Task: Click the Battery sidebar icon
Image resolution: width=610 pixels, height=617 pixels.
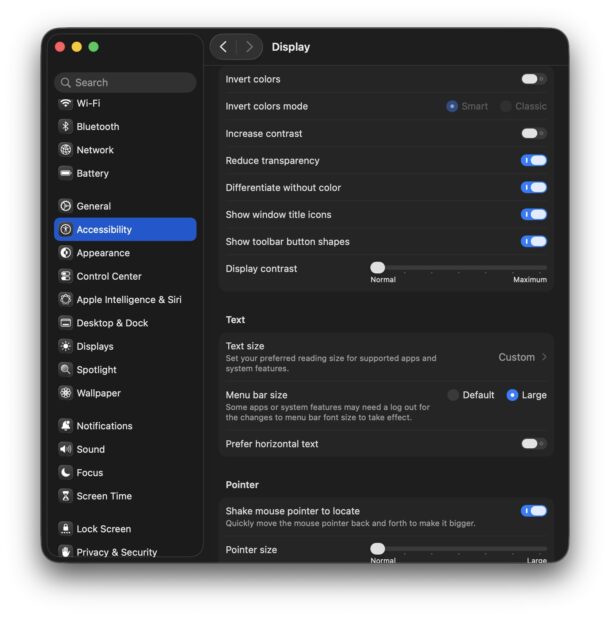Action: [x=66, y=173]
